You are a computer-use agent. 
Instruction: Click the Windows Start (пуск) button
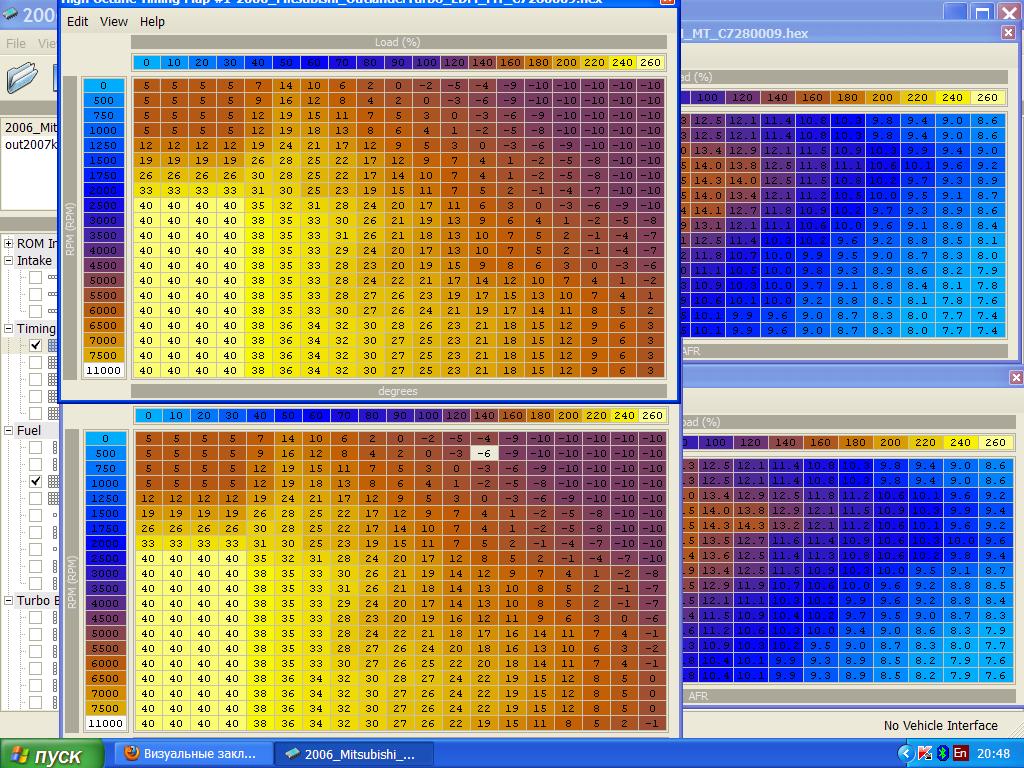coord(52,754)
